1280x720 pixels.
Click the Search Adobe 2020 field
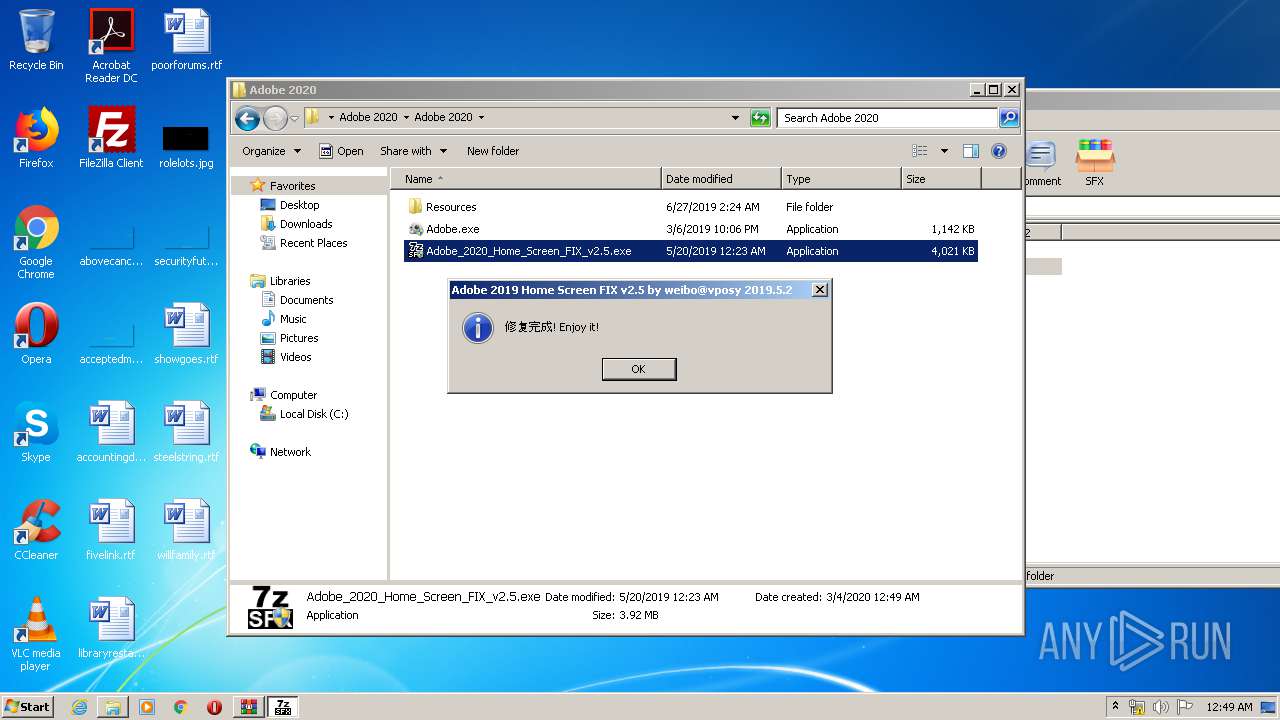pos(887,118)
